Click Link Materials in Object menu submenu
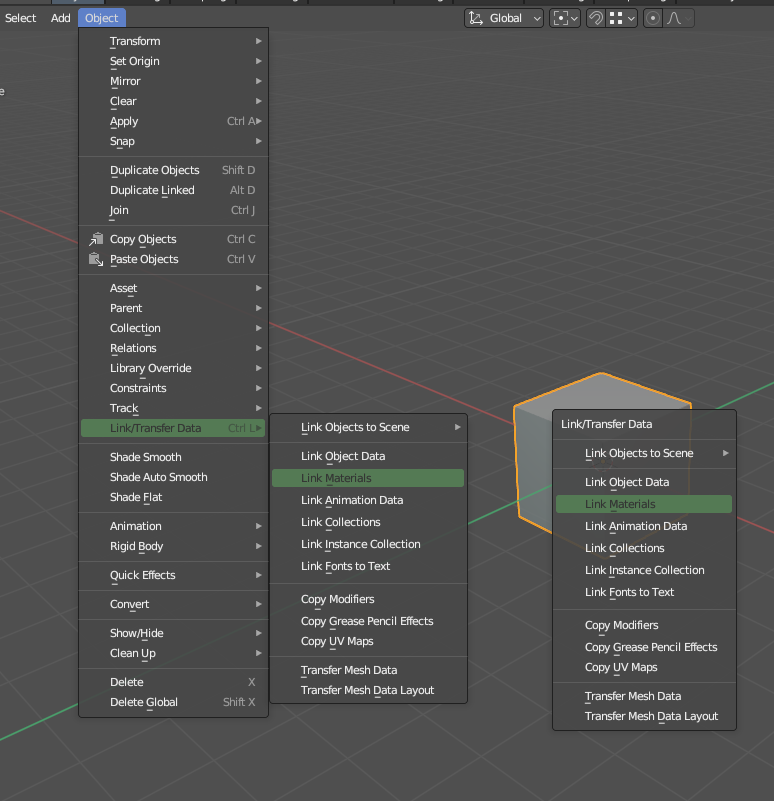Viewport: 774px width, 801px height. pyautogui.click(x=368, y=478)
